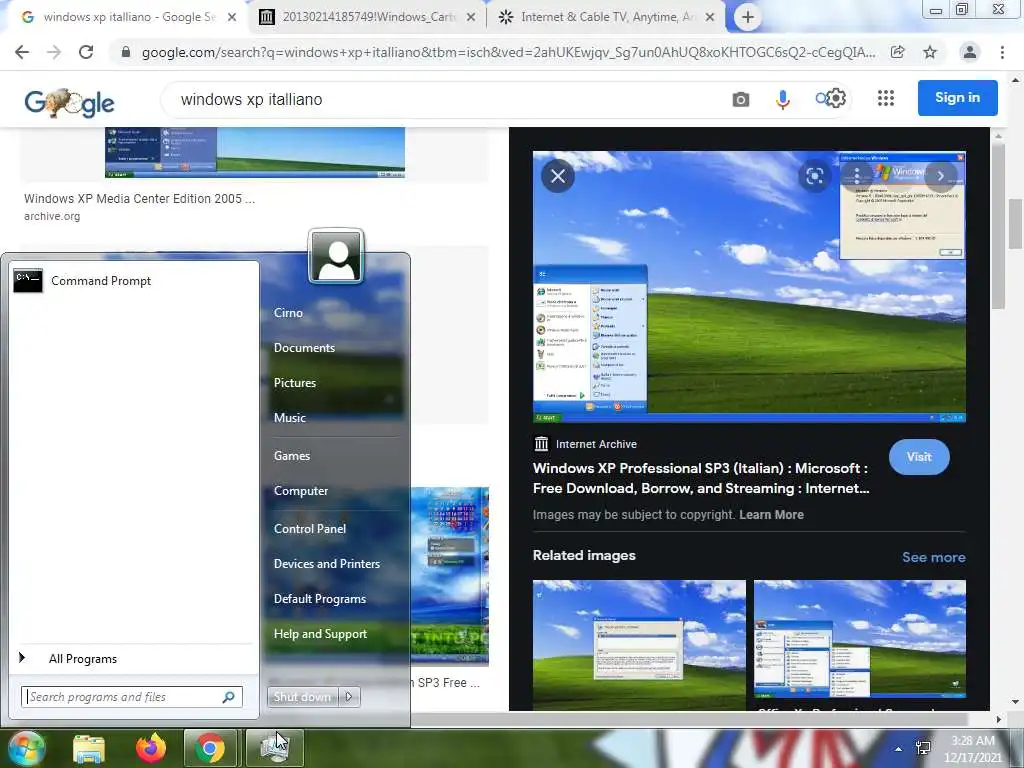
Task: Open Documents from the Start menu
Action: tap(304, 347)
